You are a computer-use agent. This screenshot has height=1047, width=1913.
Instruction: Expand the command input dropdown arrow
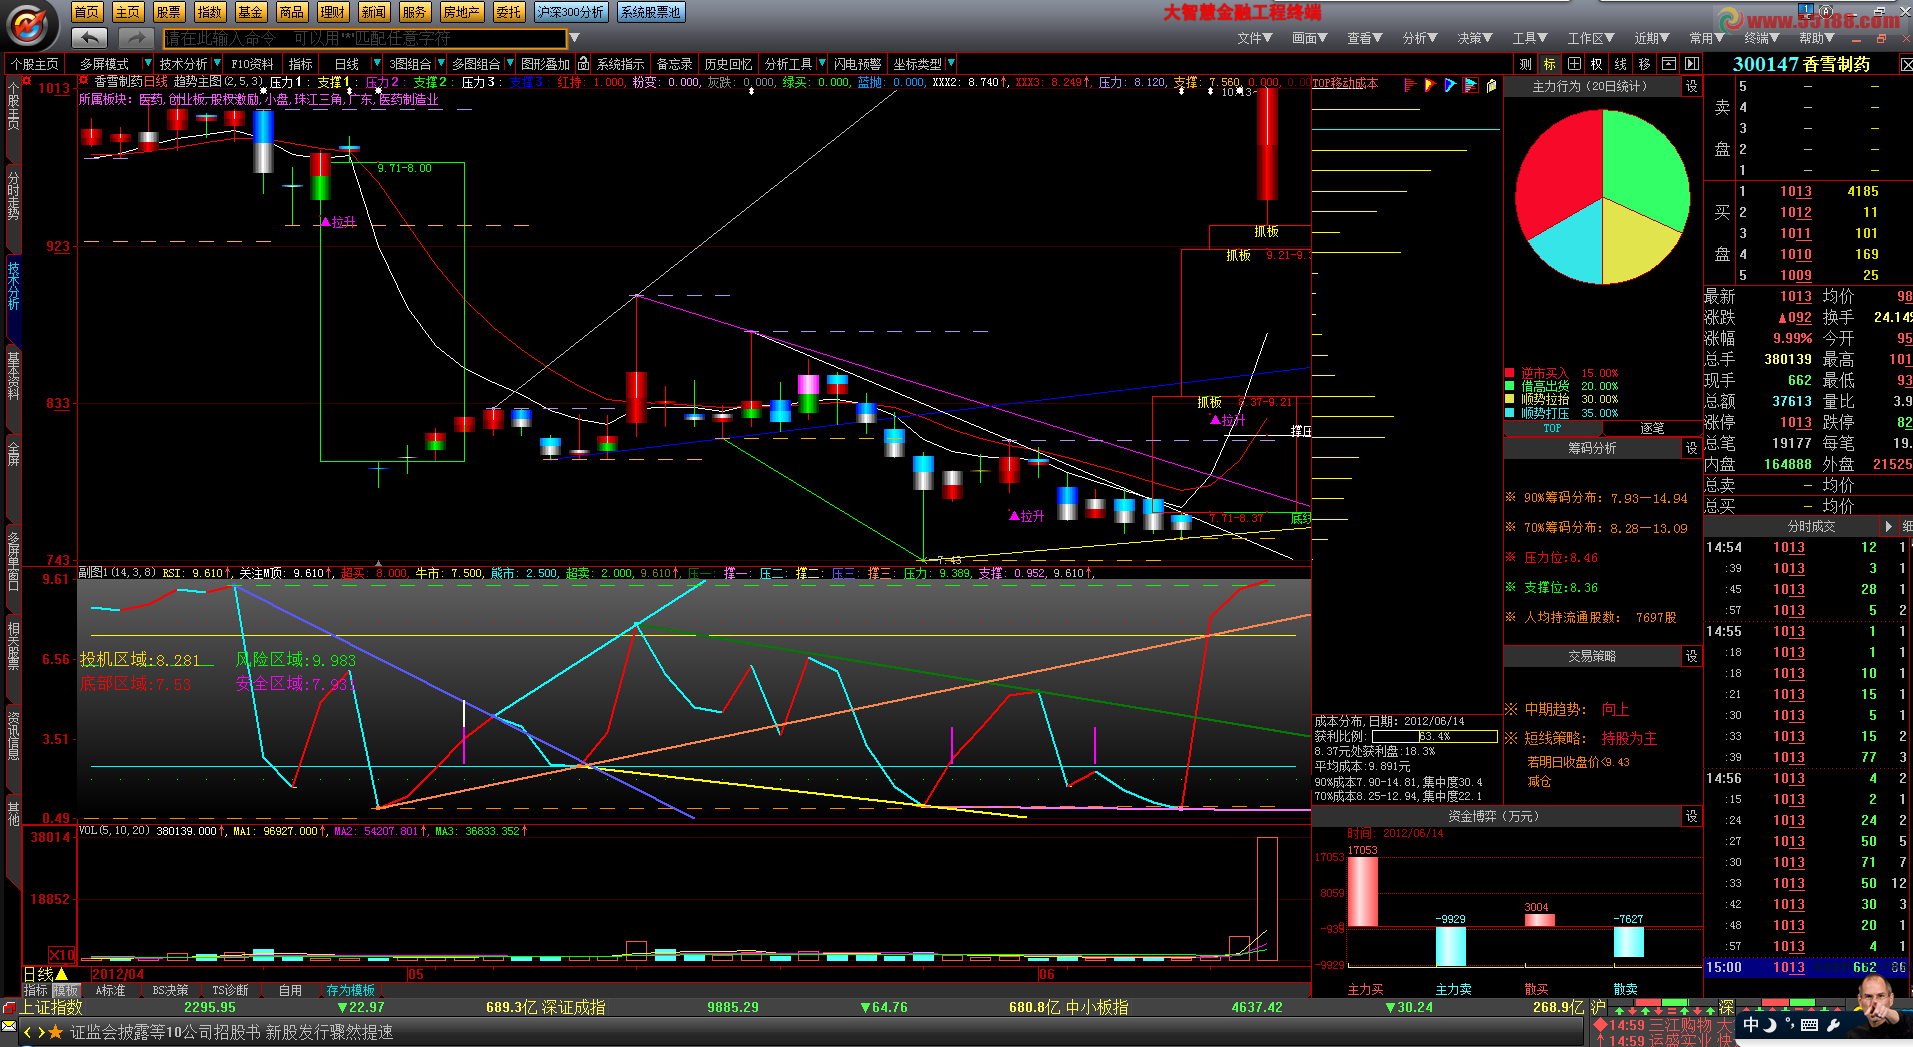(x=574, y=38)
